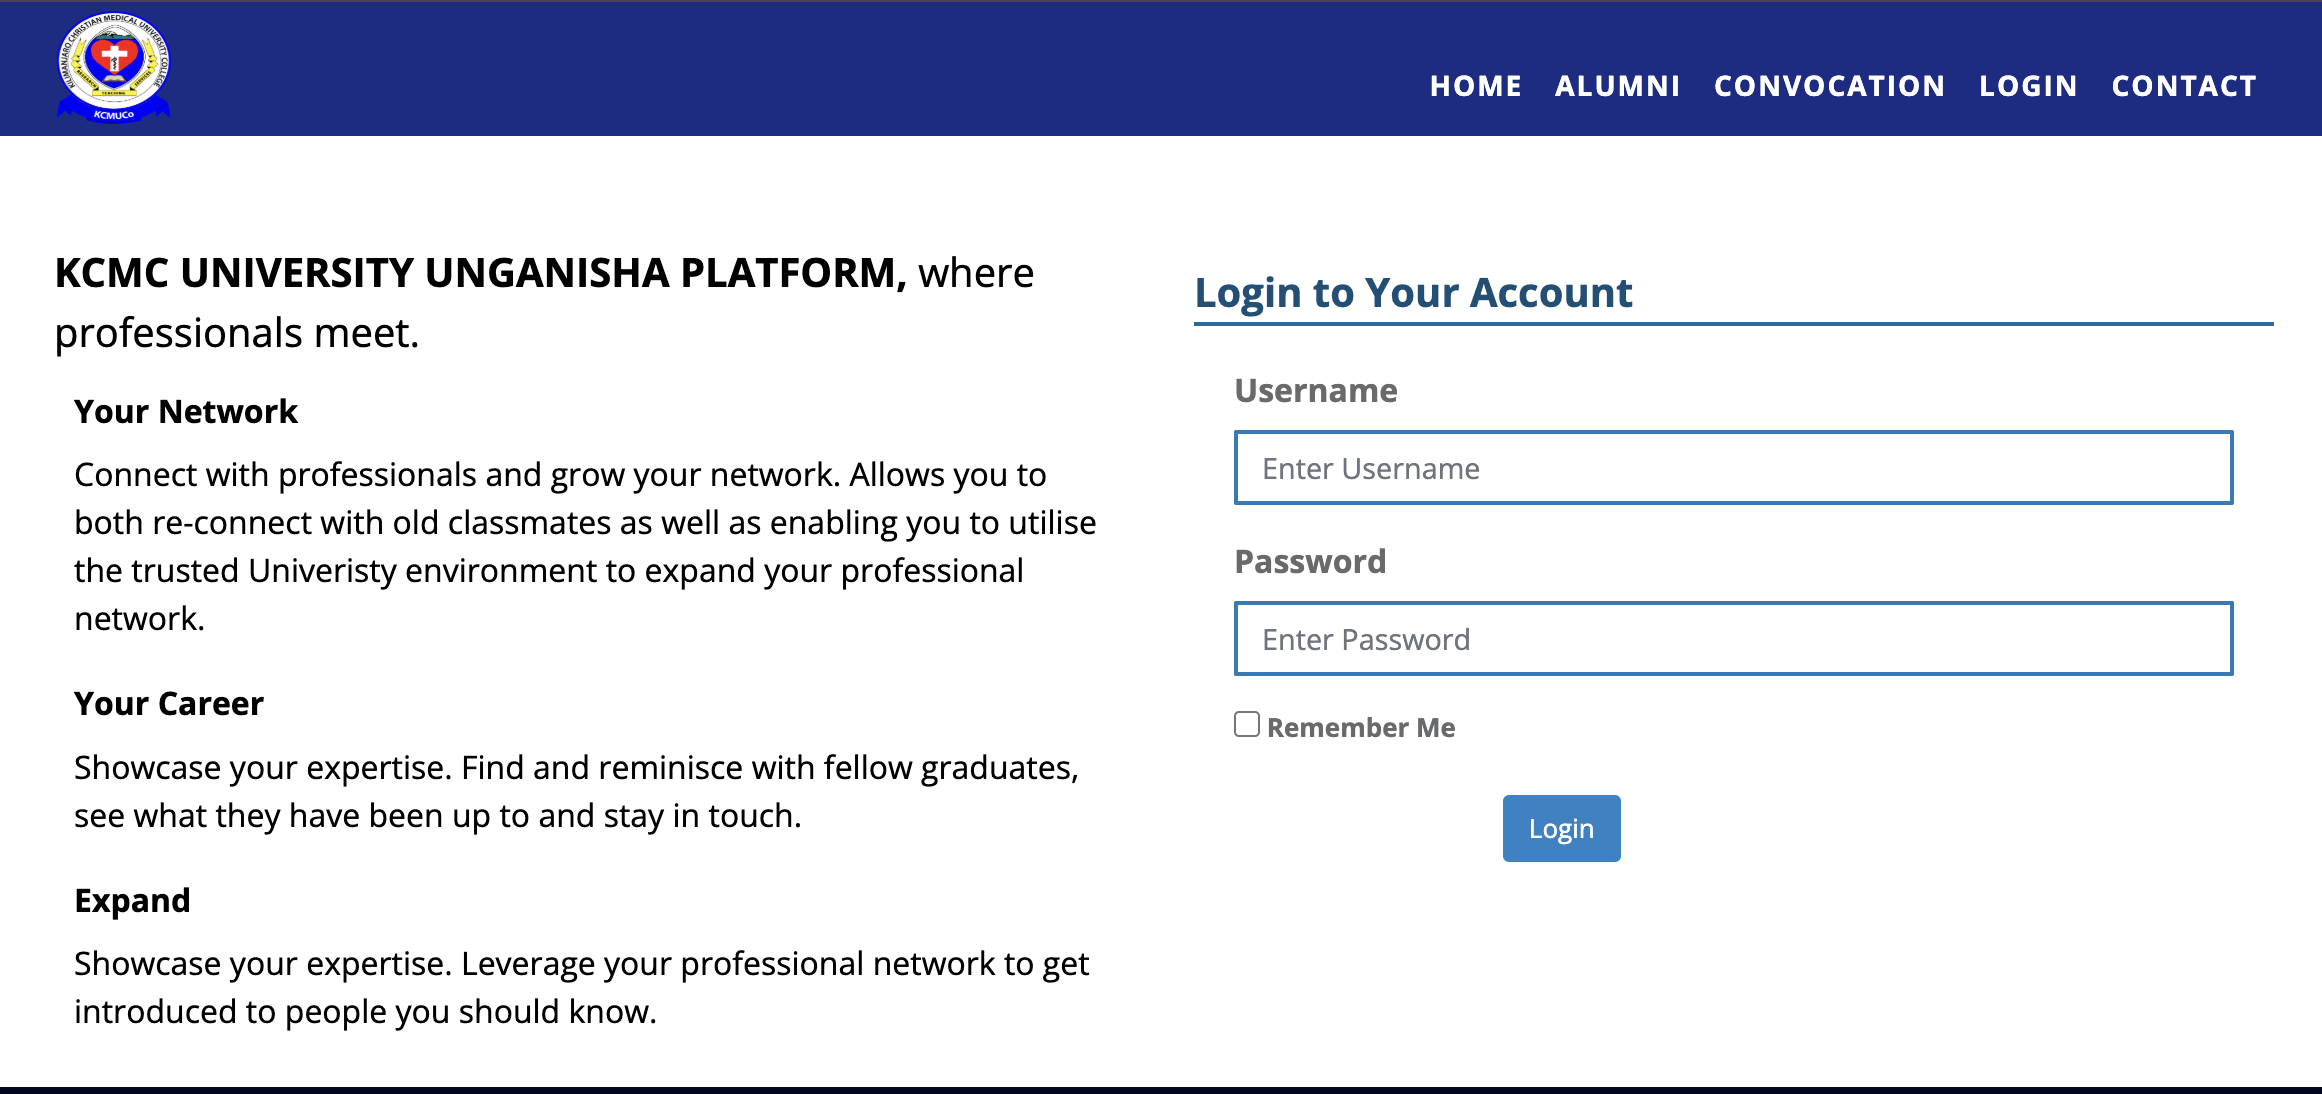The width and height of the screenshot is (2322, 1094).
Task: Select LOGIN in the top navigation
Action: [2028, 86]
